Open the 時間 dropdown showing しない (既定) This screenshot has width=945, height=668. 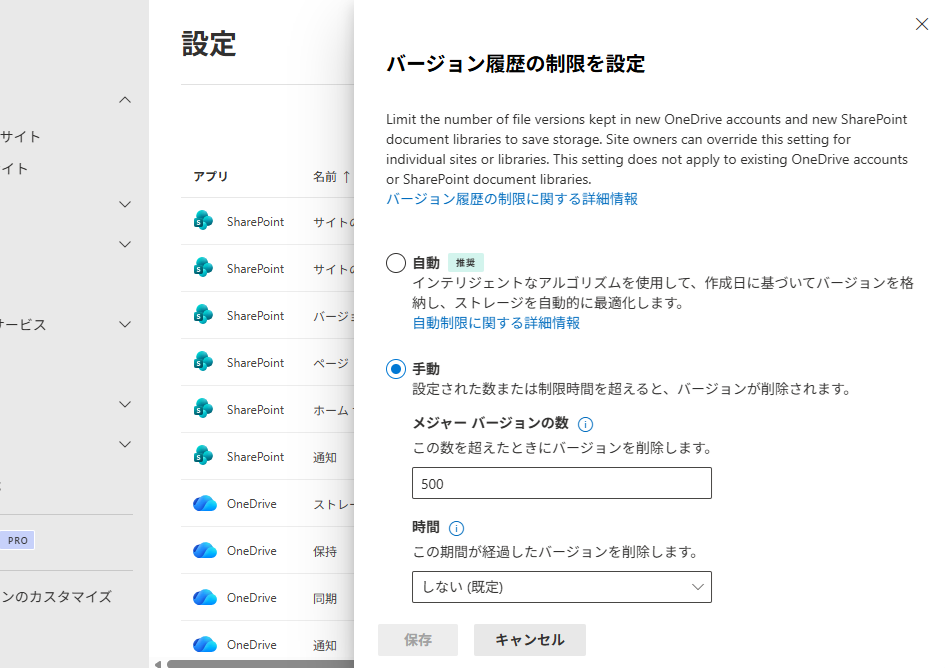coord(561,587)
